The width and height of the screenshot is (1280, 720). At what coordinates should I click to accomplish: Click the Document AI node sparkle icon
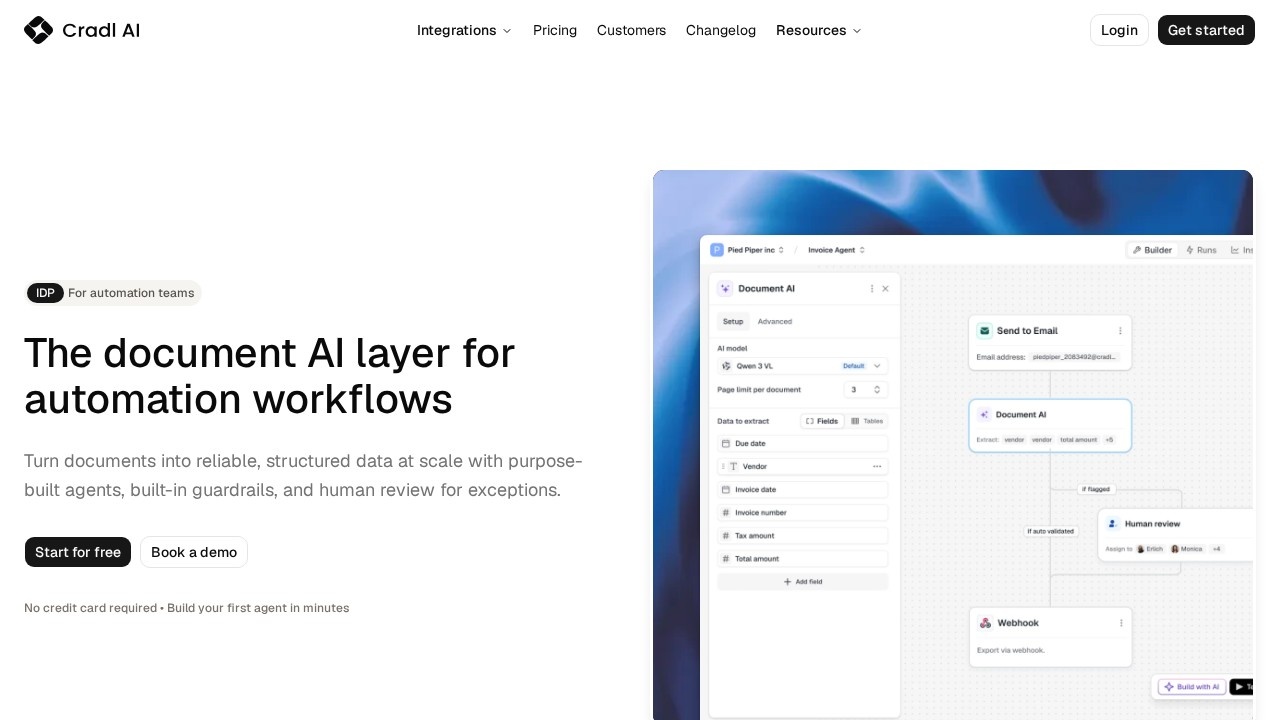coord(984,414)
